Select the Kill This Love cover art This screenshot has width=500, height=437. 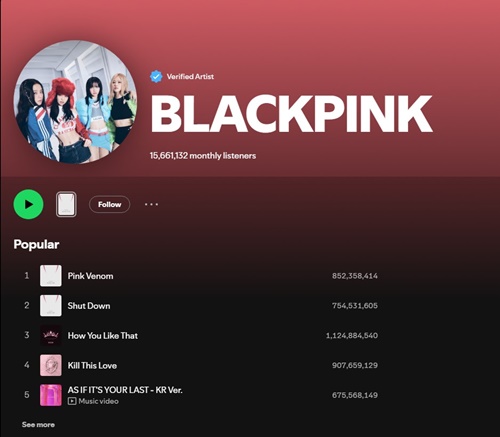[51, 365]
